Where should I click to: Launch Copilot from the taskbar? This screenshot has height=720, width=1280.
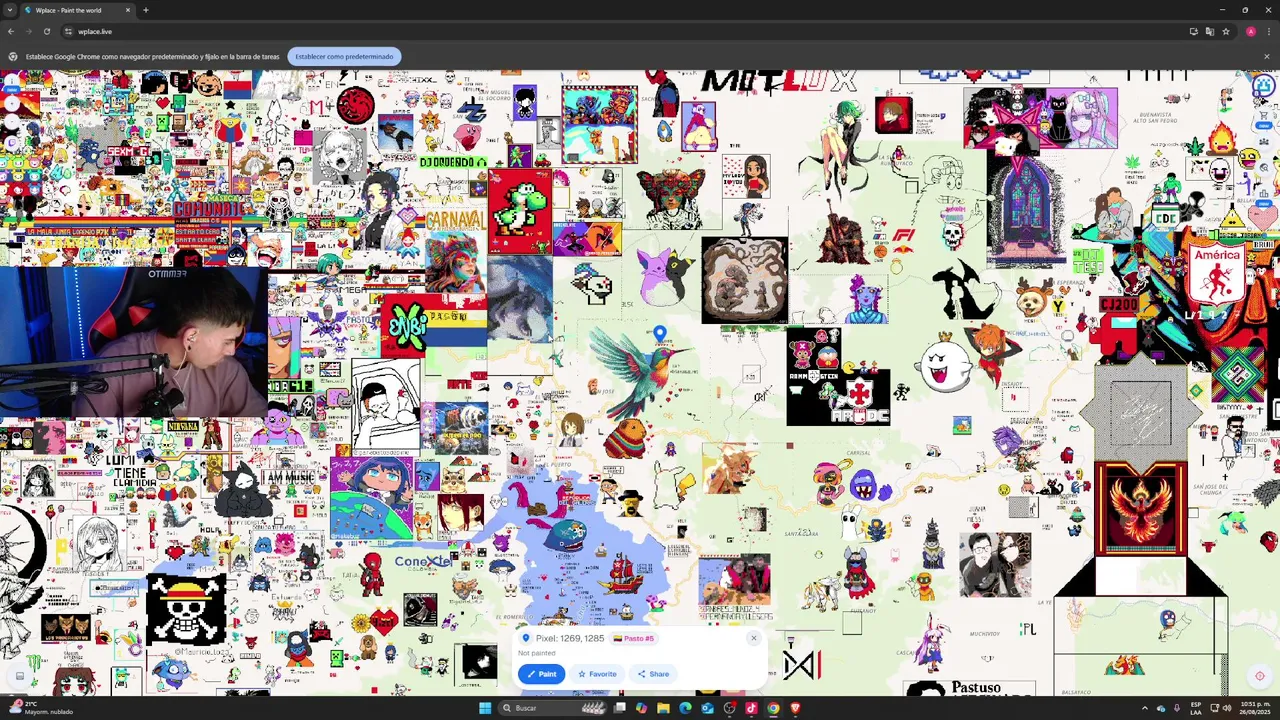tap(641, 708)
